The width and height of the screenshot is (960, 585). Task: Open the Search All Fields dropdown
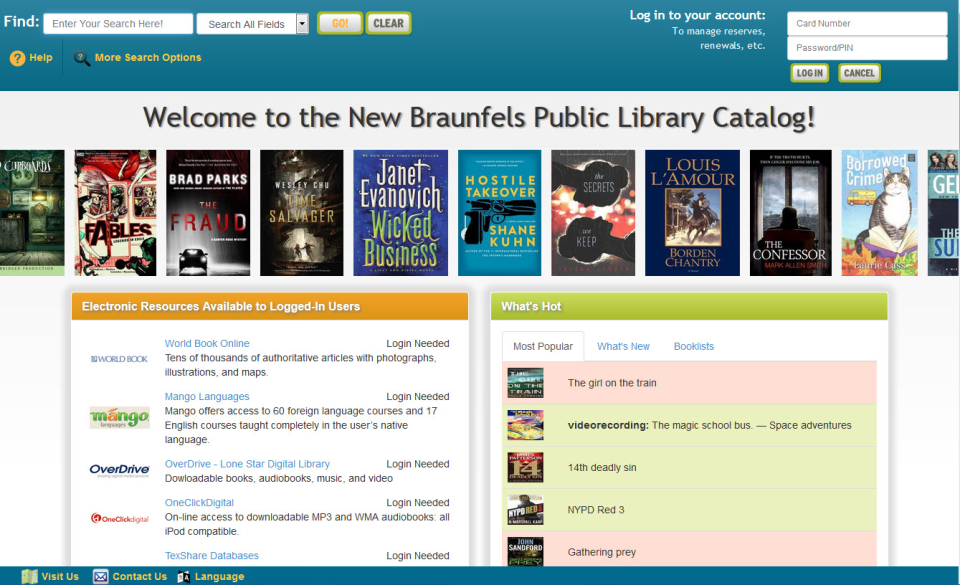point(252,22)
